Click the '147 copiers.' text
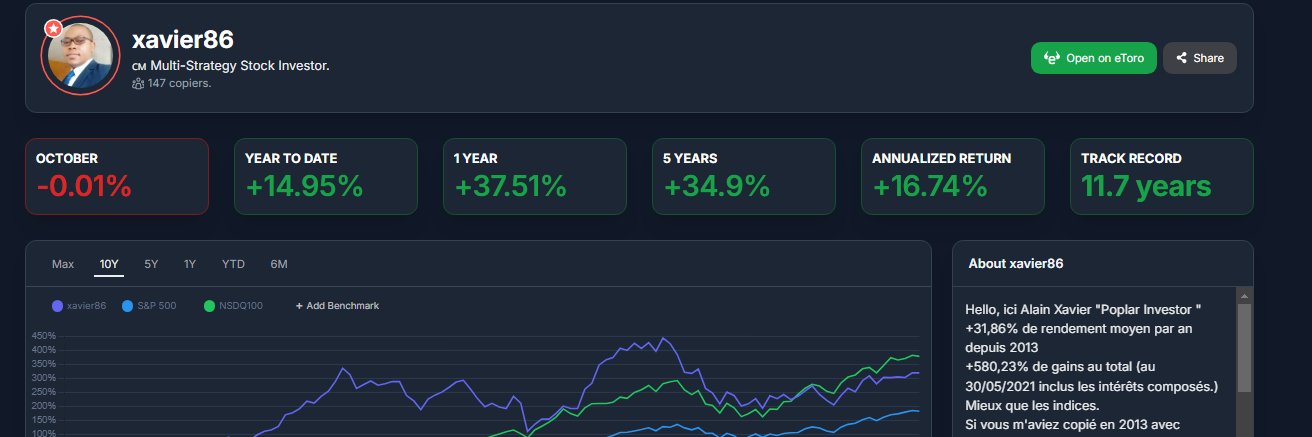Viewport: 1312px width, 437px height. 180,84
